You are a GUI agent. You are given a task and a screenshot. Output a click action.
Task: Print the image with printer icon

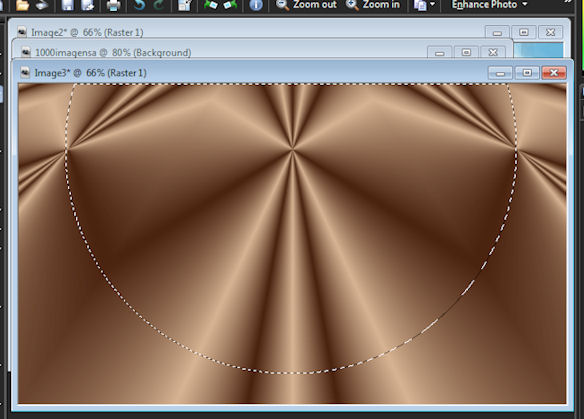pyautogui.click(x=114, y=5)
